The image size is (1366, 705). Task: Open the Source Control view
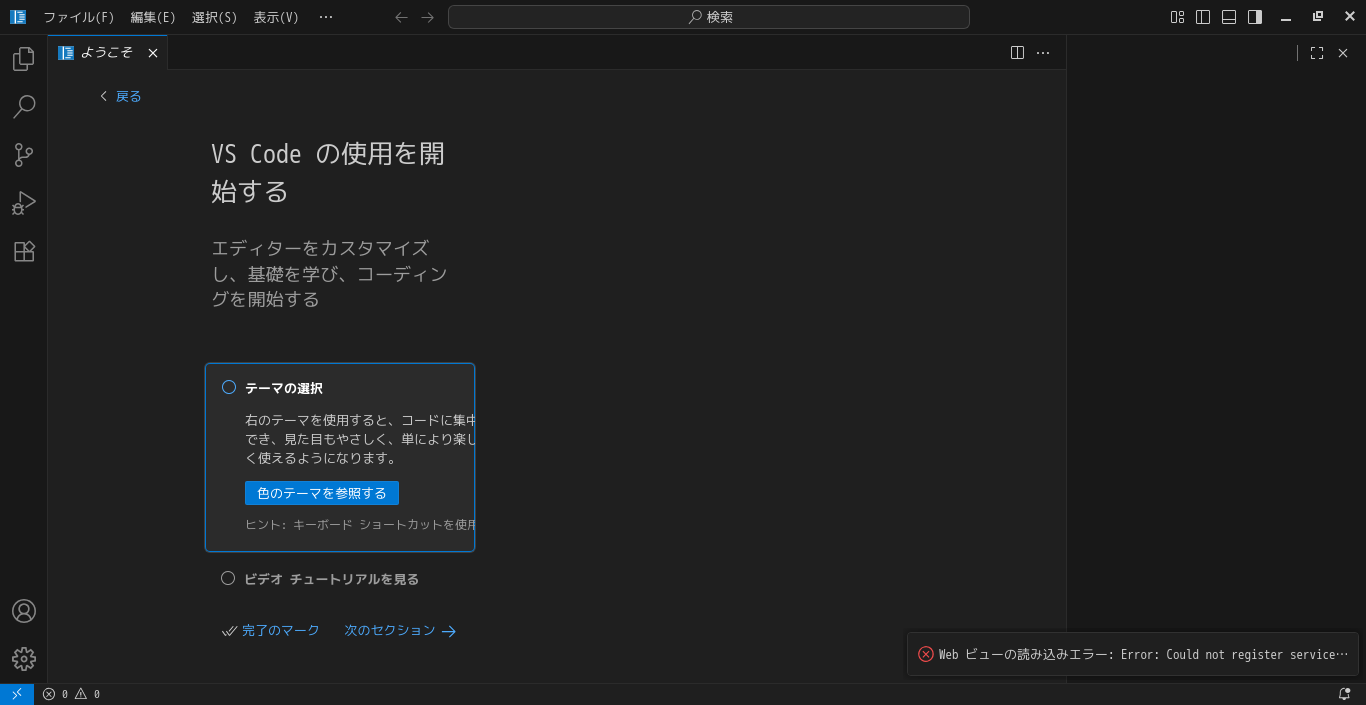pyautogui.click(x=24, y=155)
